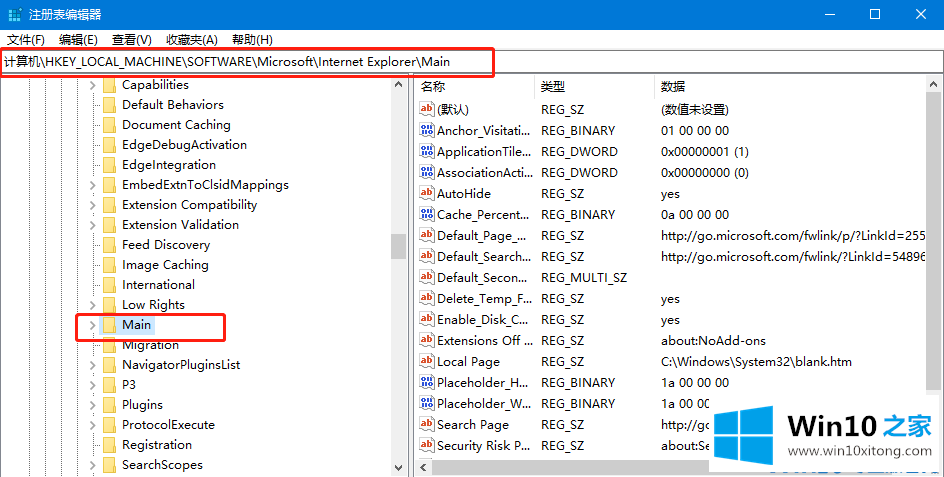Click the Default_Secon... multi-string icon
Screen dimensions: 944x477
(x=427, y=277)
